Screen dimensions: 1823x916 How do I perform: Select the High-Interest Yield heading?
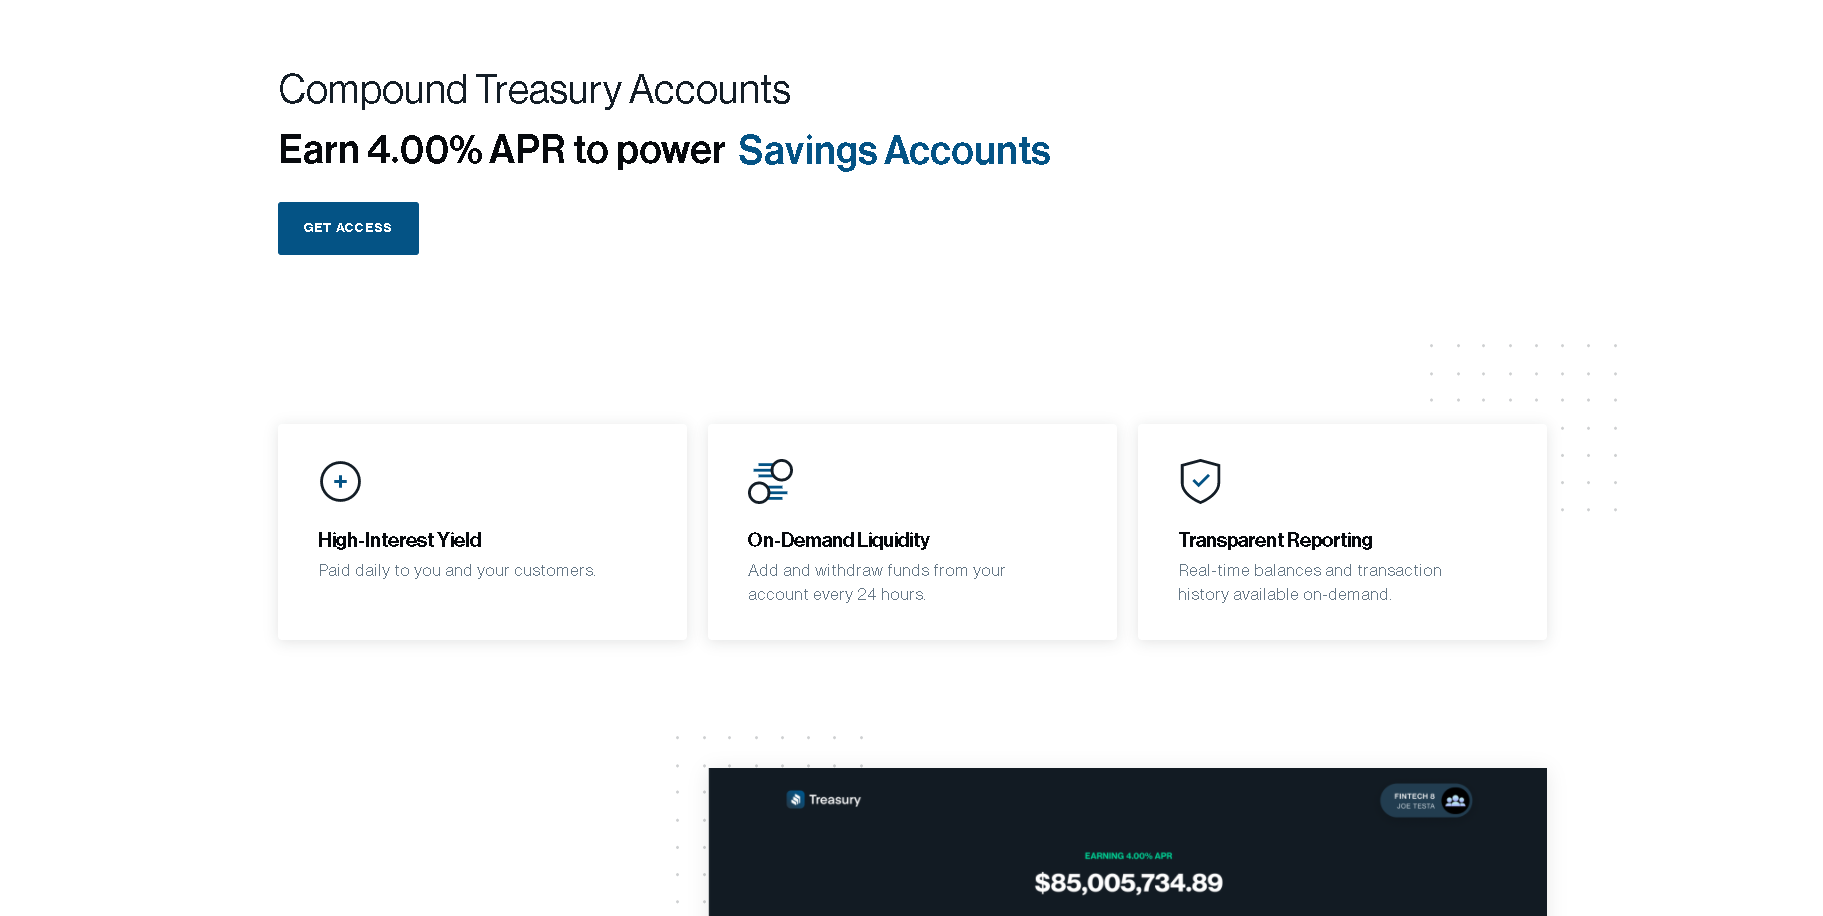point(400,540)
